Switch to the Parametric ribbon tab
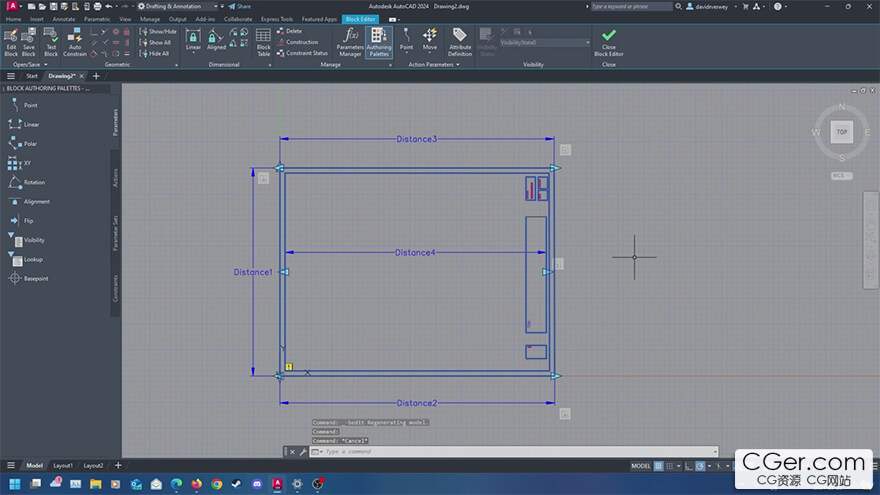The width and height of the screenshot is (880, 495). pyautogui.click(x=97, y=19)
